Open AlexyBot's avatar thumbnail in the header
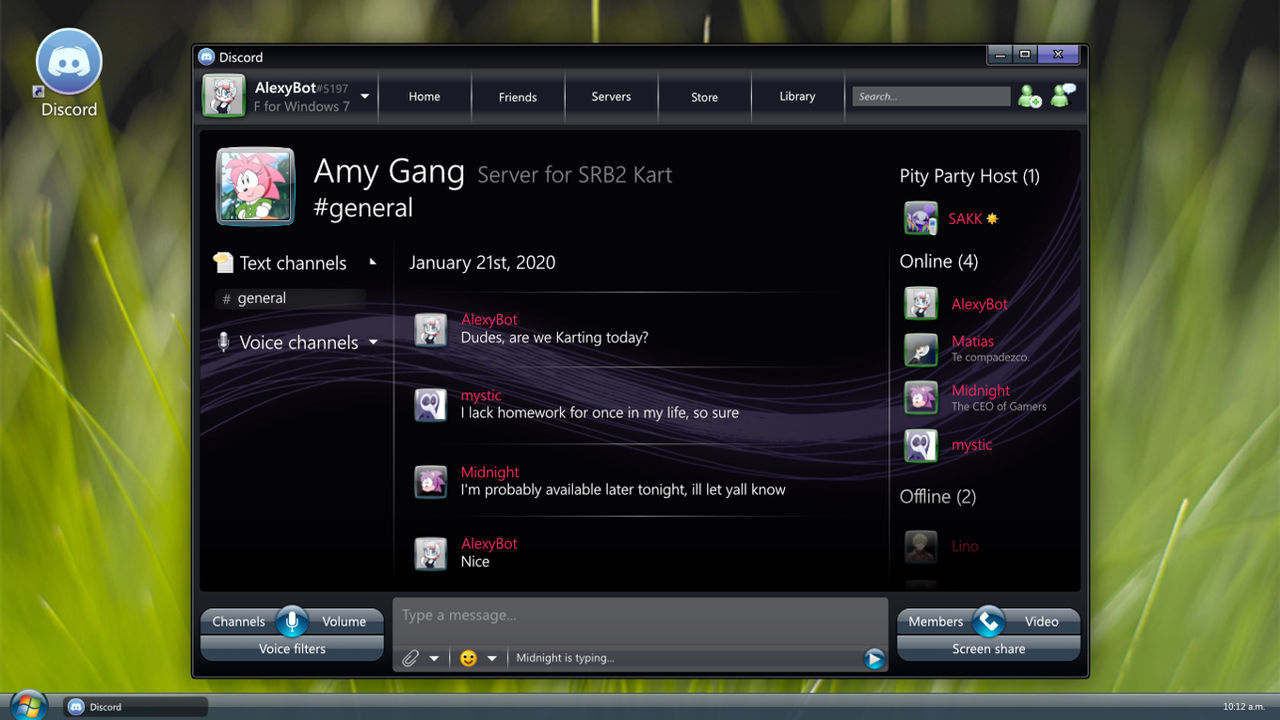The image size is (1280, 720). click(x=224, y=95)
